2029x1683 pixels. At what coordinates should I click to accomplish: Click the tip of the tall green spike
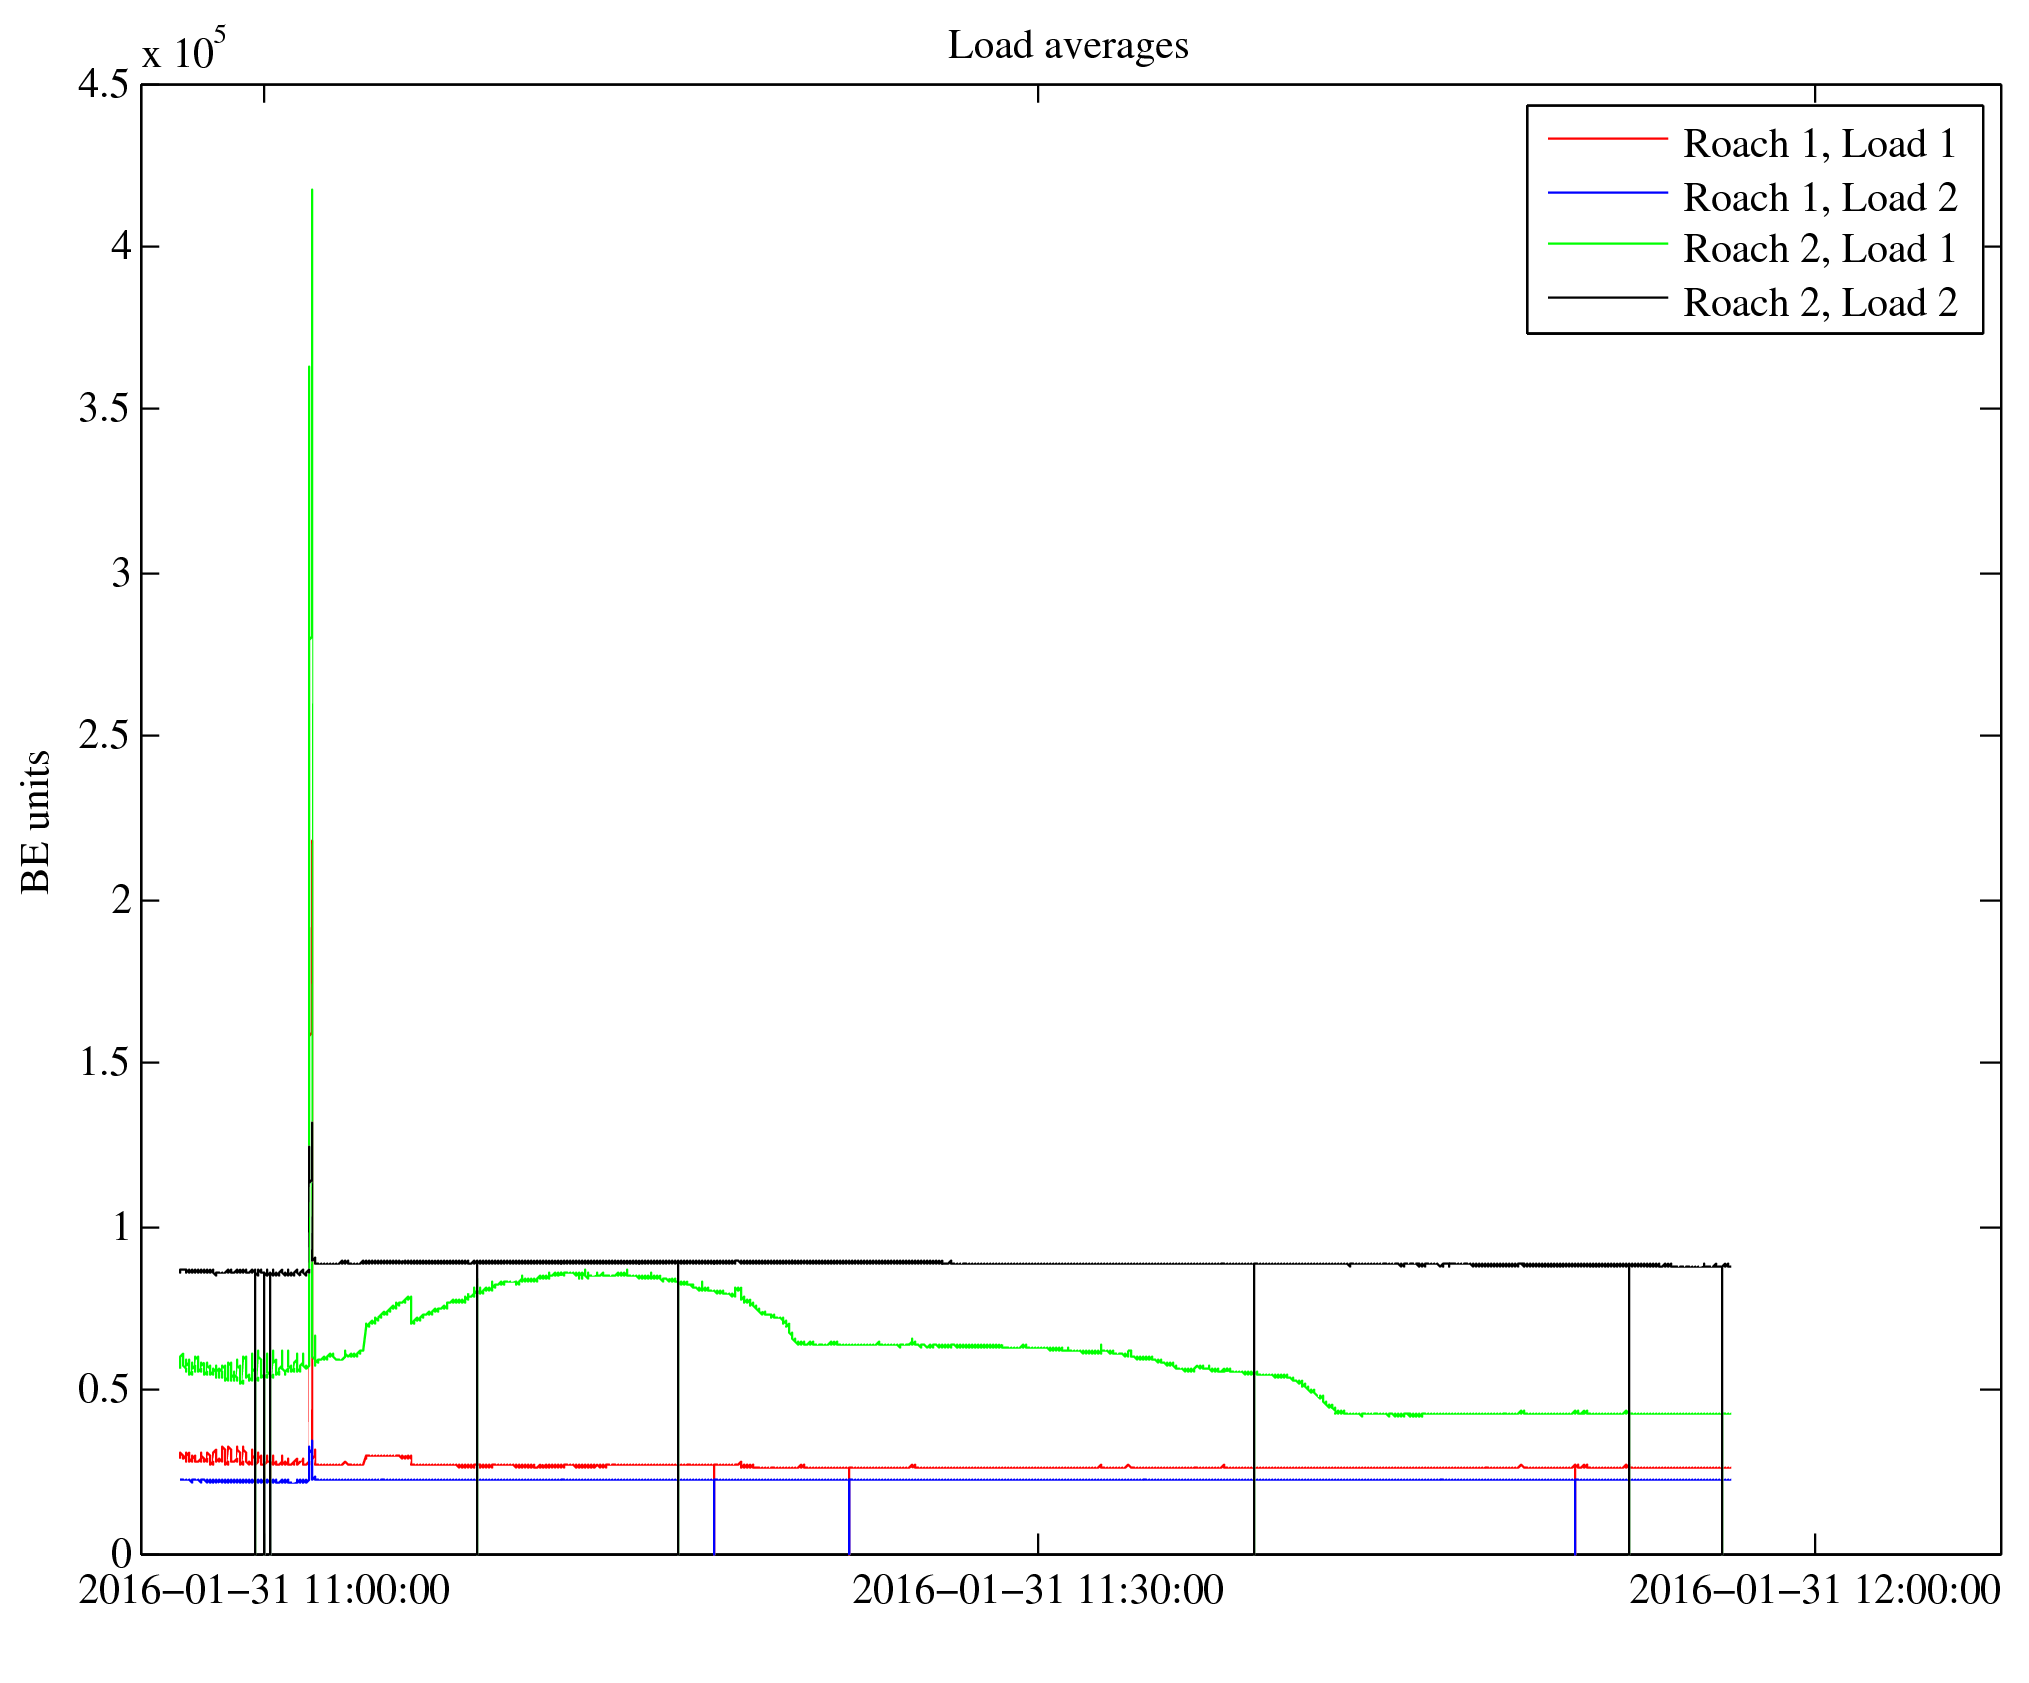click(x=312, y=190)
